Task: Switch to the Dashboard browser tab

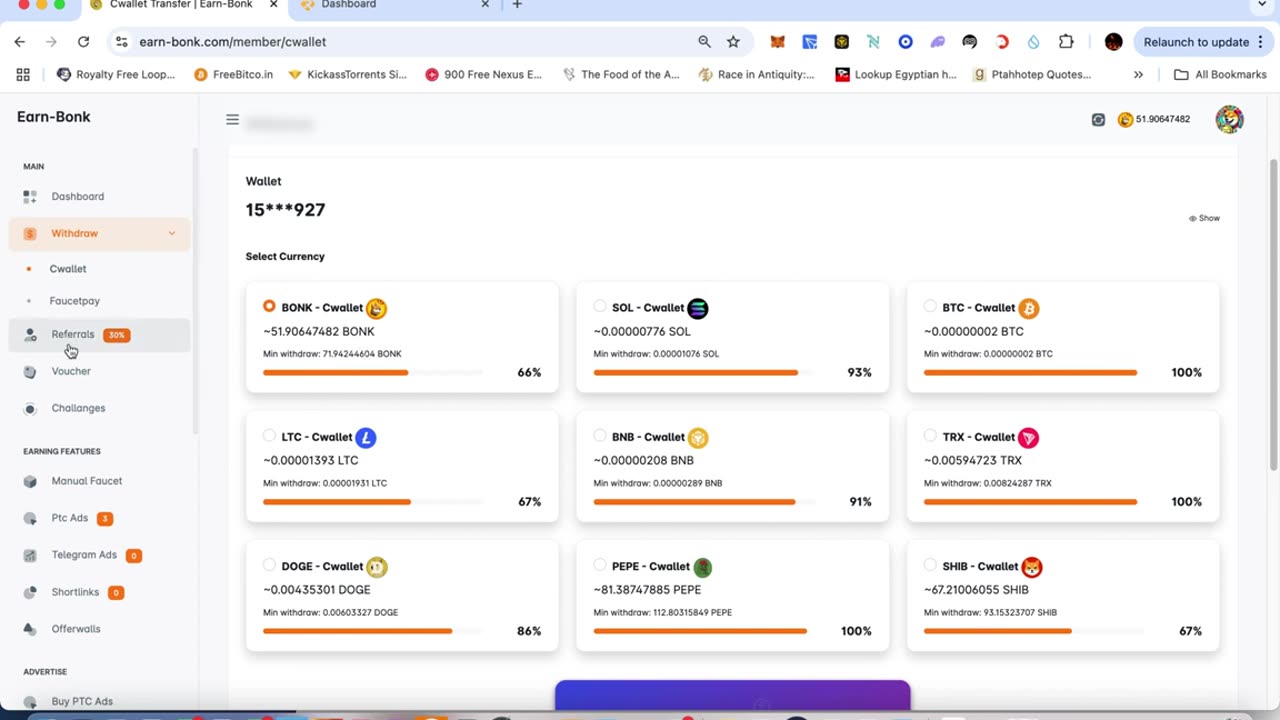Action: [x=392, y=5]
